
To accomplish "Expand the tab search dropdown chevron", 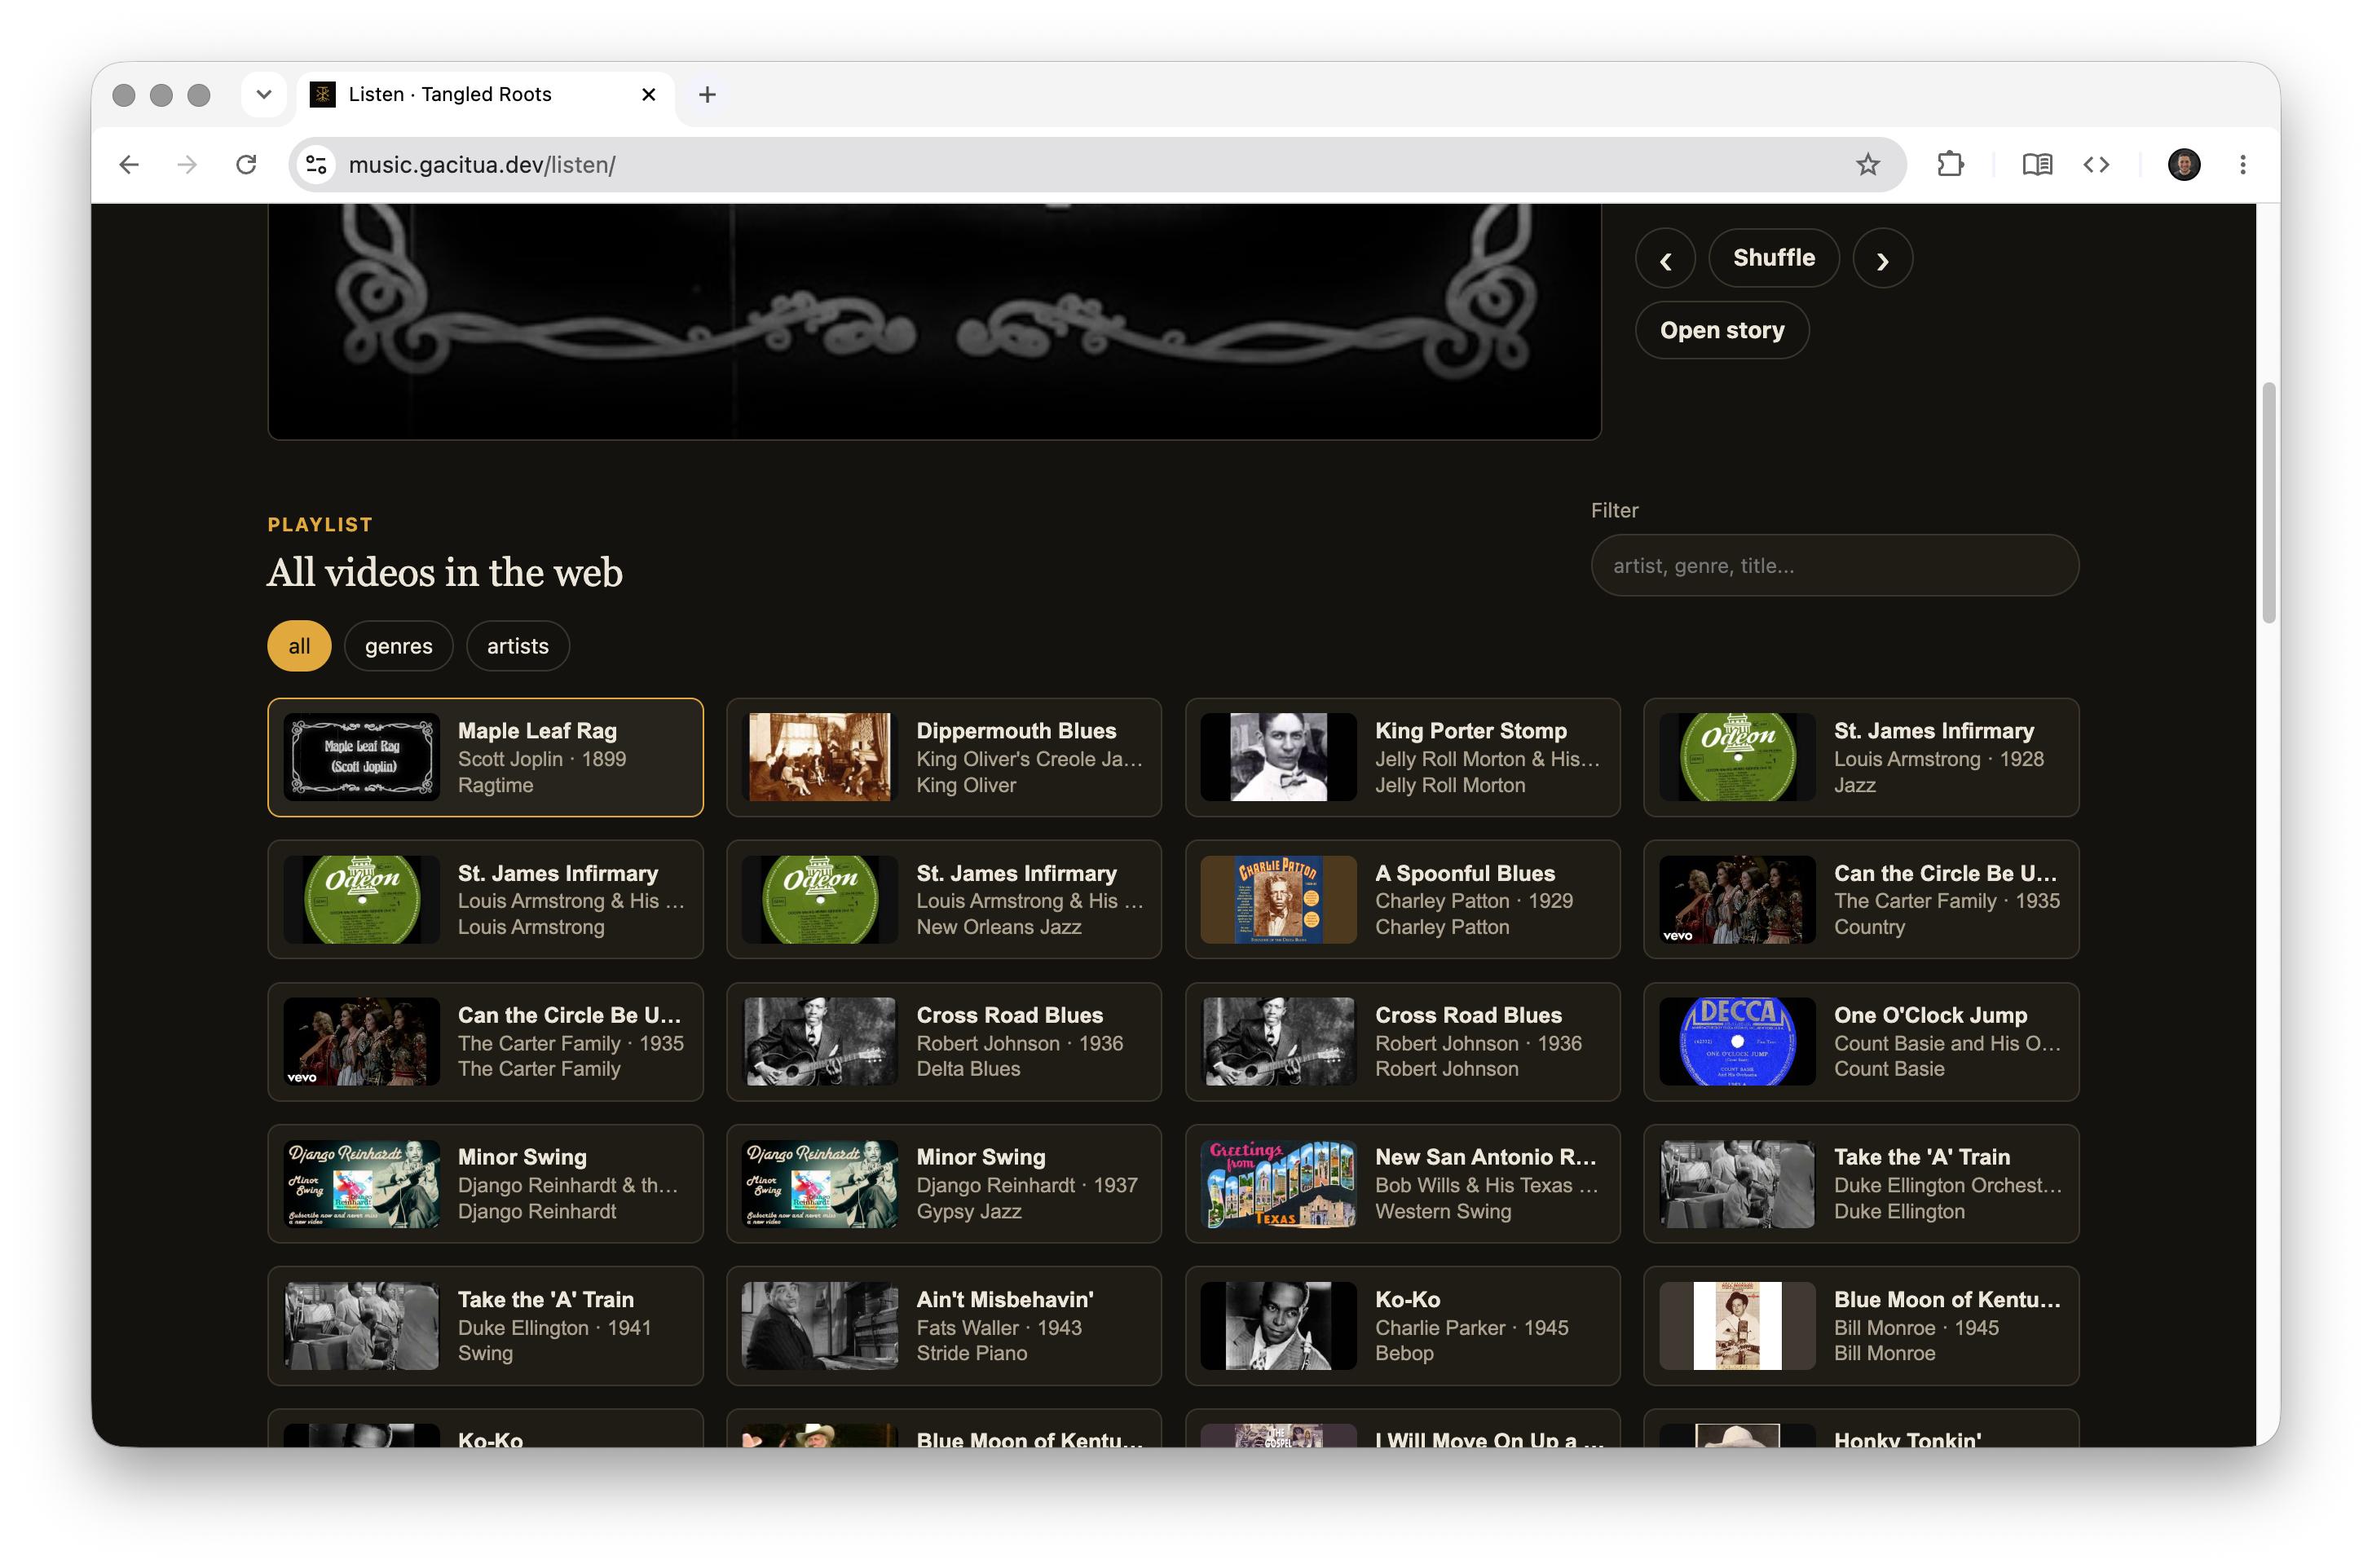I will 264,94.
